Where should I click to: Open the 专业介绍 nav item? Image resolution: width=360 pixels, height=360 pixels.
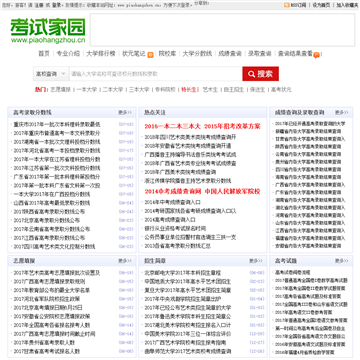pos(68,53)
